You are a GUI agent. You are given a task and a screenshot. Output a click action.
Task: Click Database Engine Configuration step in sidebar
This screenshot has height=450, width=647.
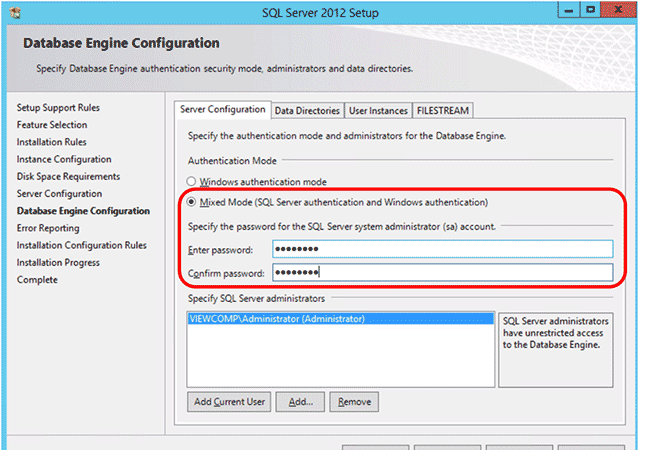tap(83, 211)
